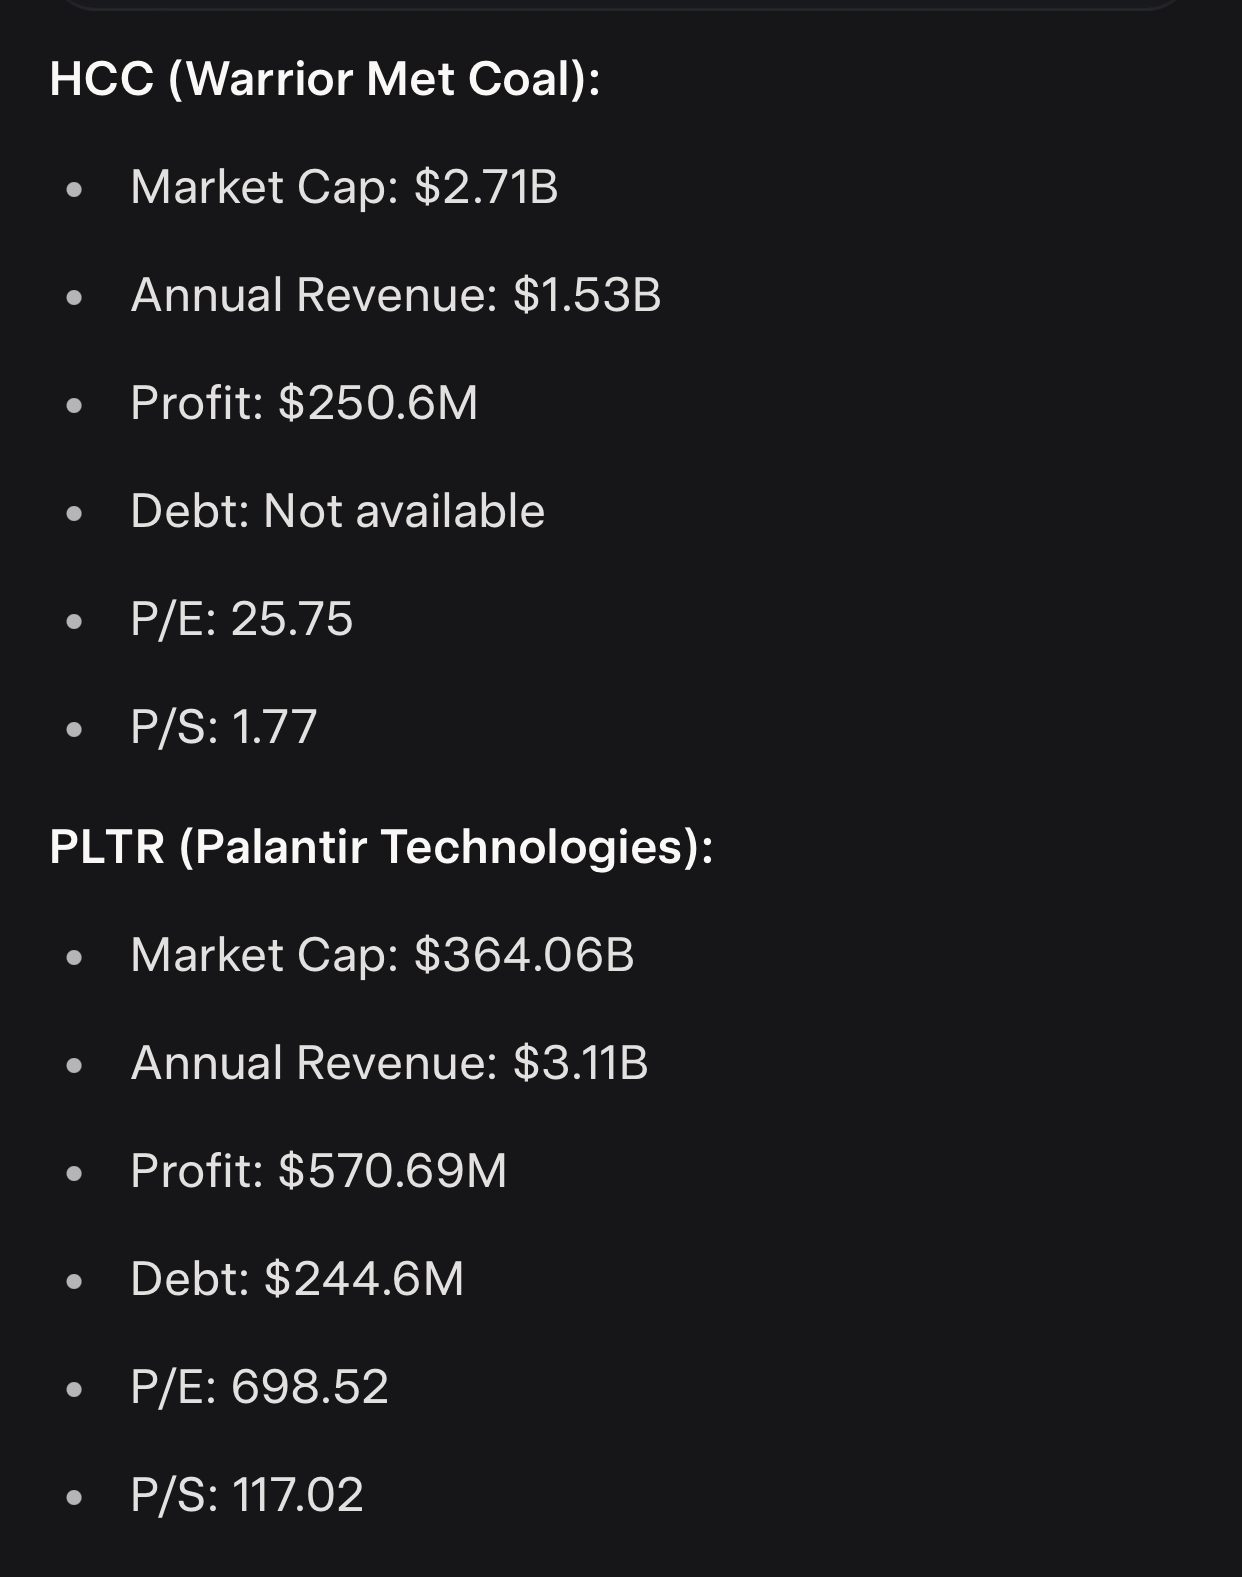Click the Market Cap label under HCC
This screenshot has width=1242, height=1577.
(264, 188)
